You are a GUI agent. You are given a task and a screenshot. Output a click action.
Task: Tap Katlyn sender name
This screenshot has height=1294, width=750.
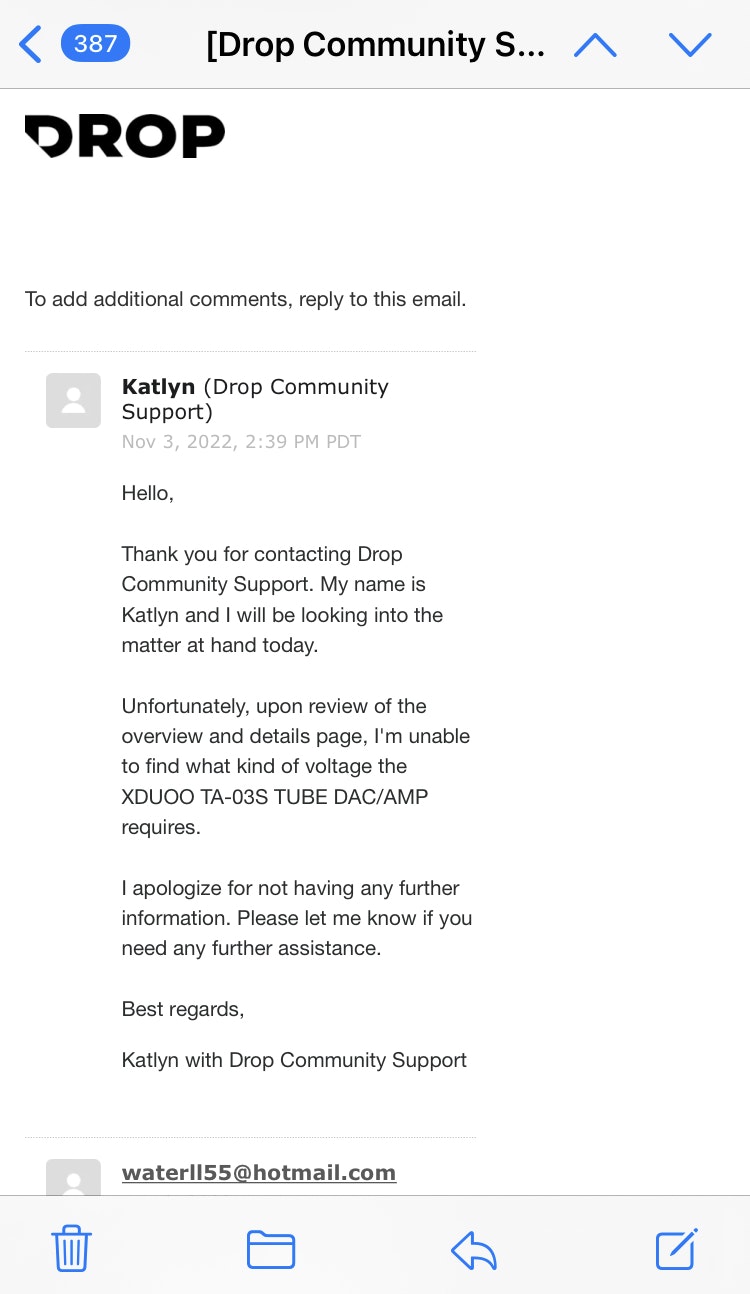tap(158, 386)
